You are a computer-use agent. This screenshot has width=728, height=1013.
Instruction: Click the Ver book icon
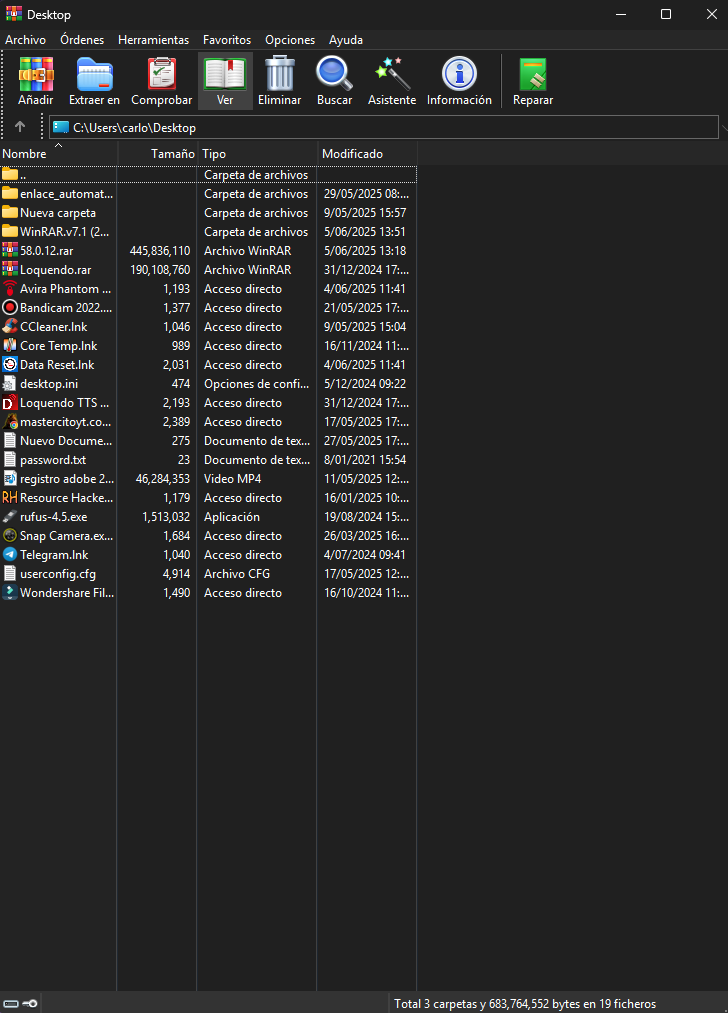coord(225,74)
